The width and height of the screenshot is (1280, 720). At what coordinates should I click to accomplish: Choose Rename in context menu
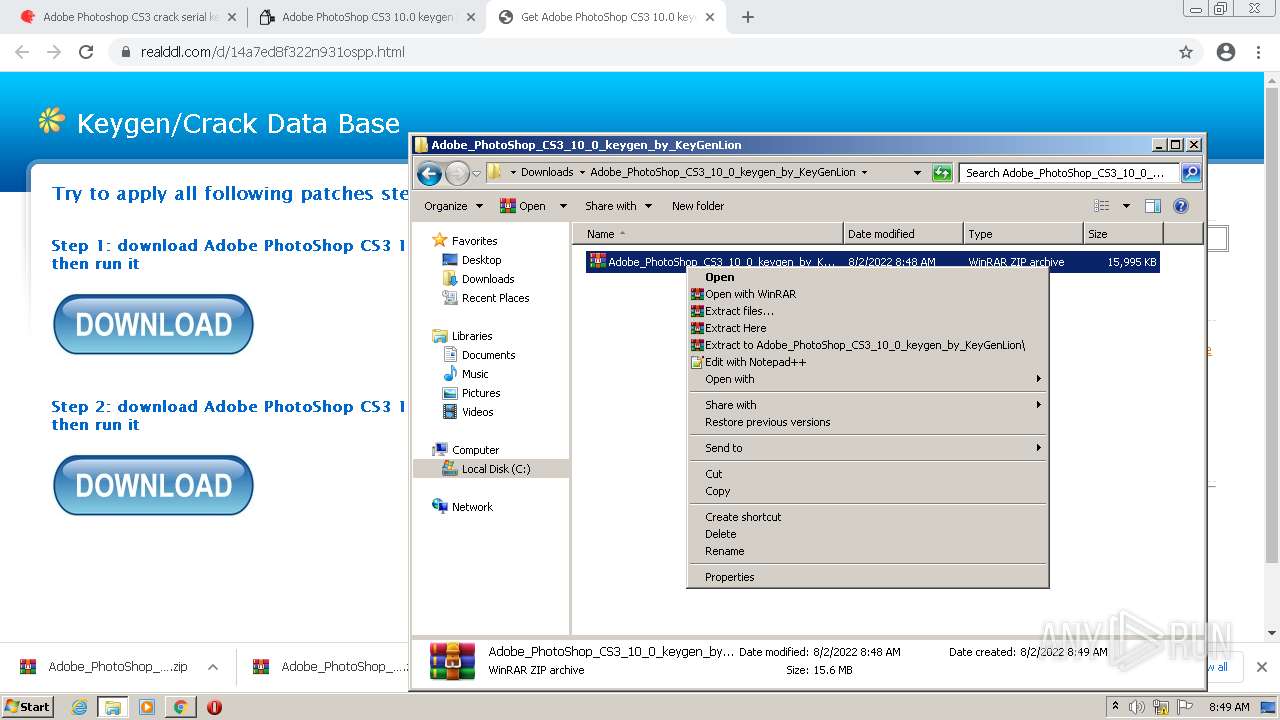tap(724, 551)
